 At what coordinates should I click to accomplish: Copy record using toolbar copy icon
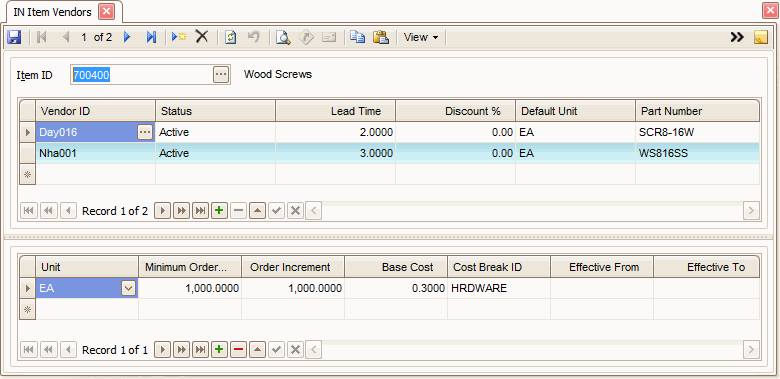tap(357, 37)
